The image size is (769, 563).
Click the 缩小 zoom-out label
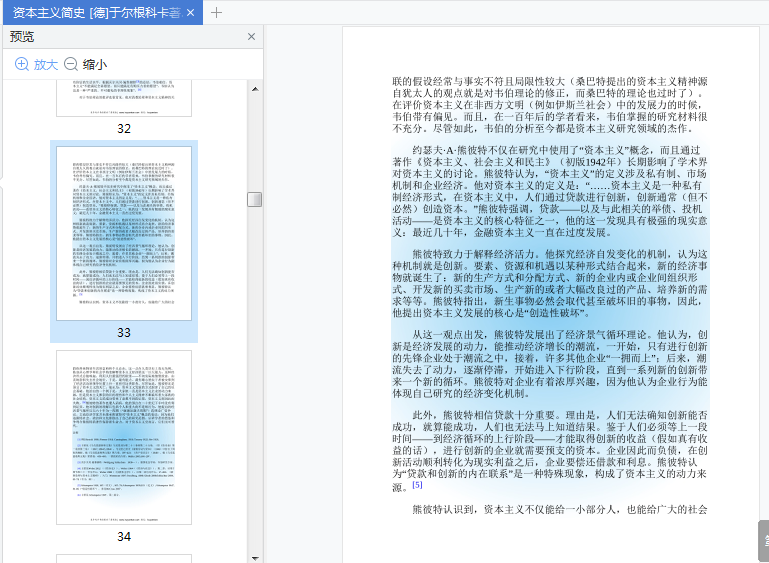pos(95,65)
